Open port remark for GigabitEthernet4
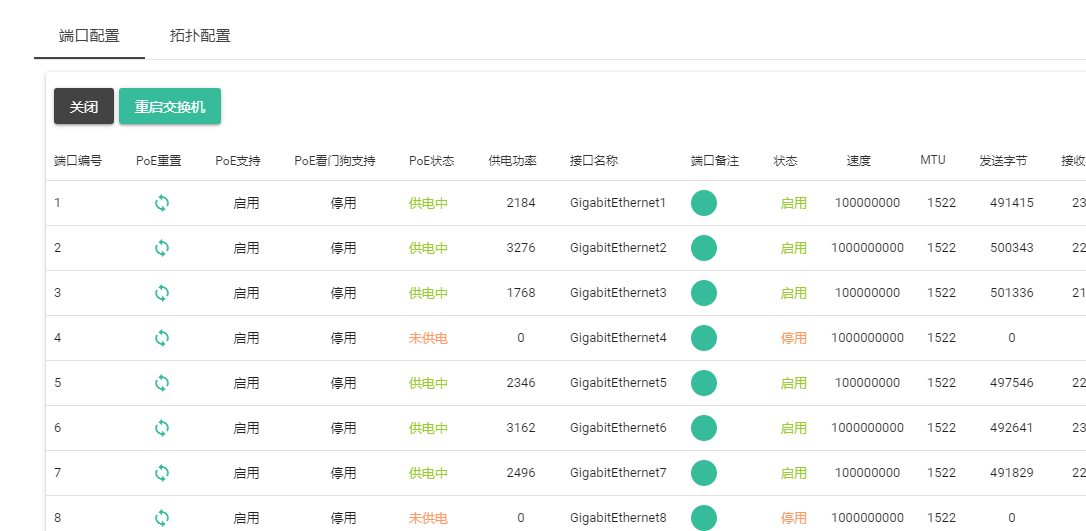This screenshot has width=1086, height=531. (704, 338)
